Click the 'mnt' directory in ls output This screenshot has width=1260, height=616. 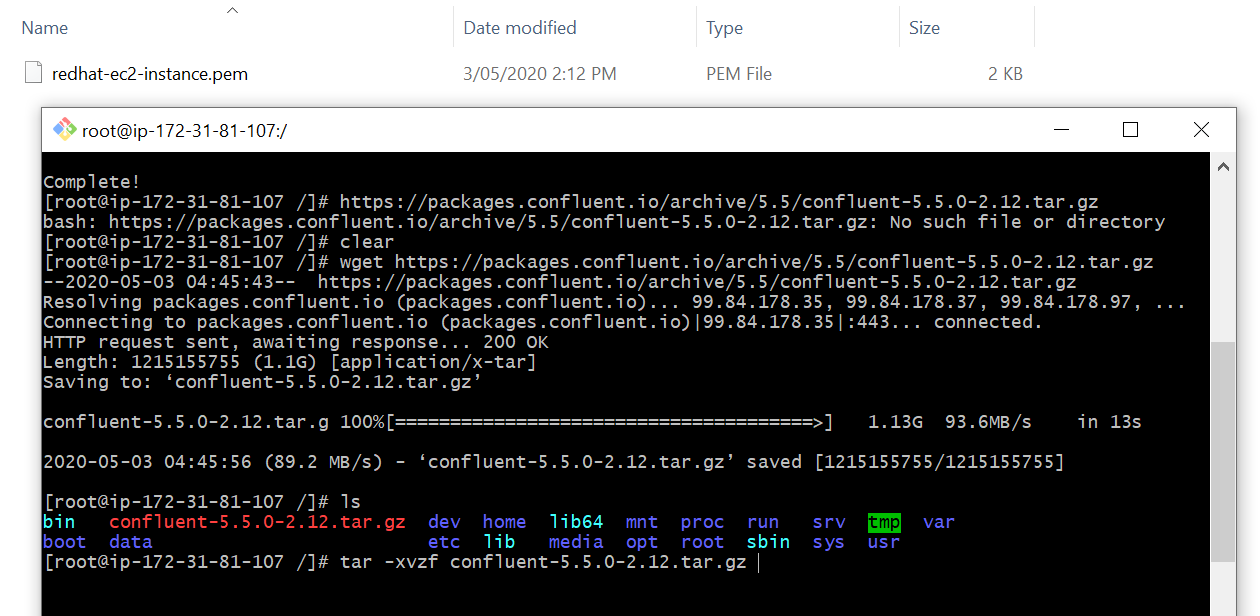click(x=642, y=522)
